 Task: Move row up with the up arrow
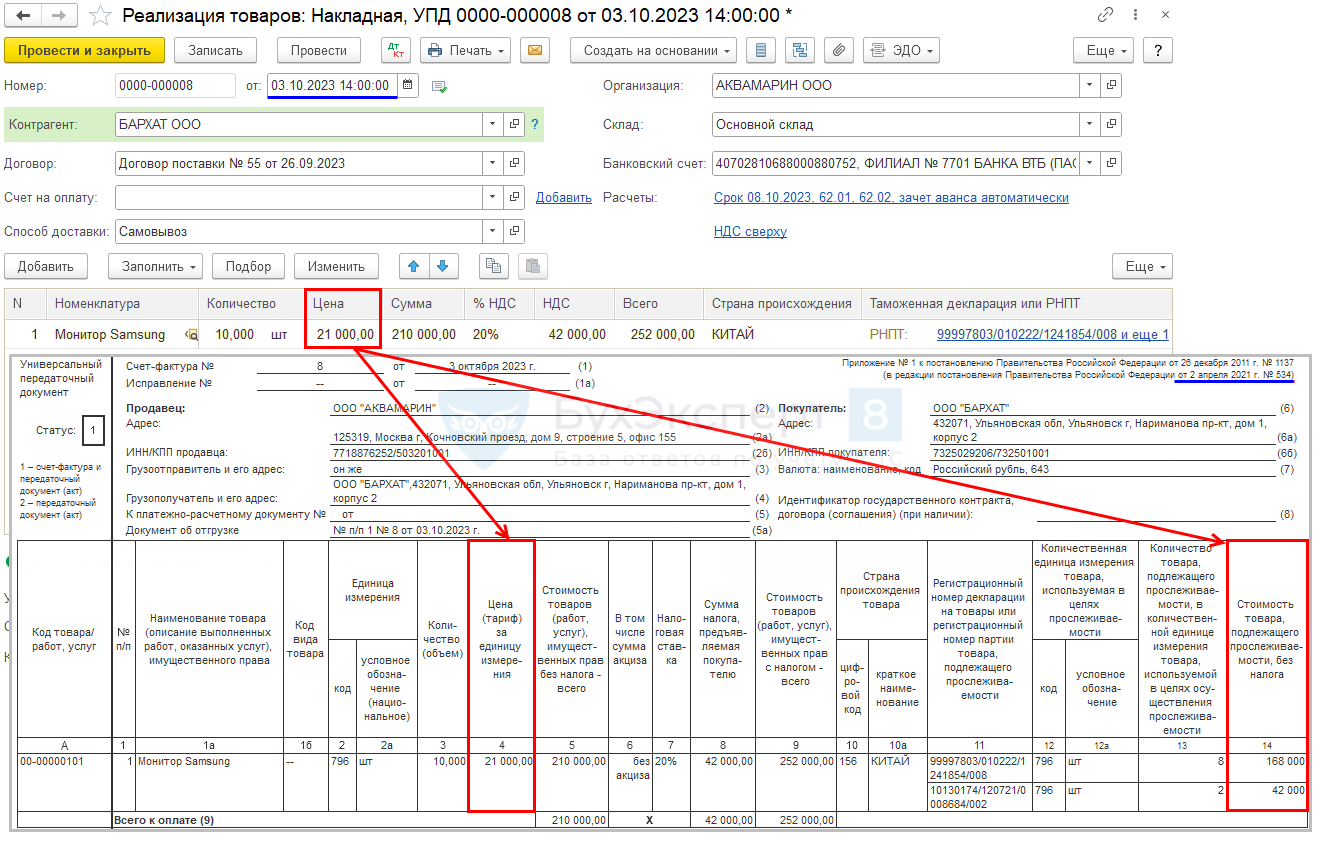(414, 267)
